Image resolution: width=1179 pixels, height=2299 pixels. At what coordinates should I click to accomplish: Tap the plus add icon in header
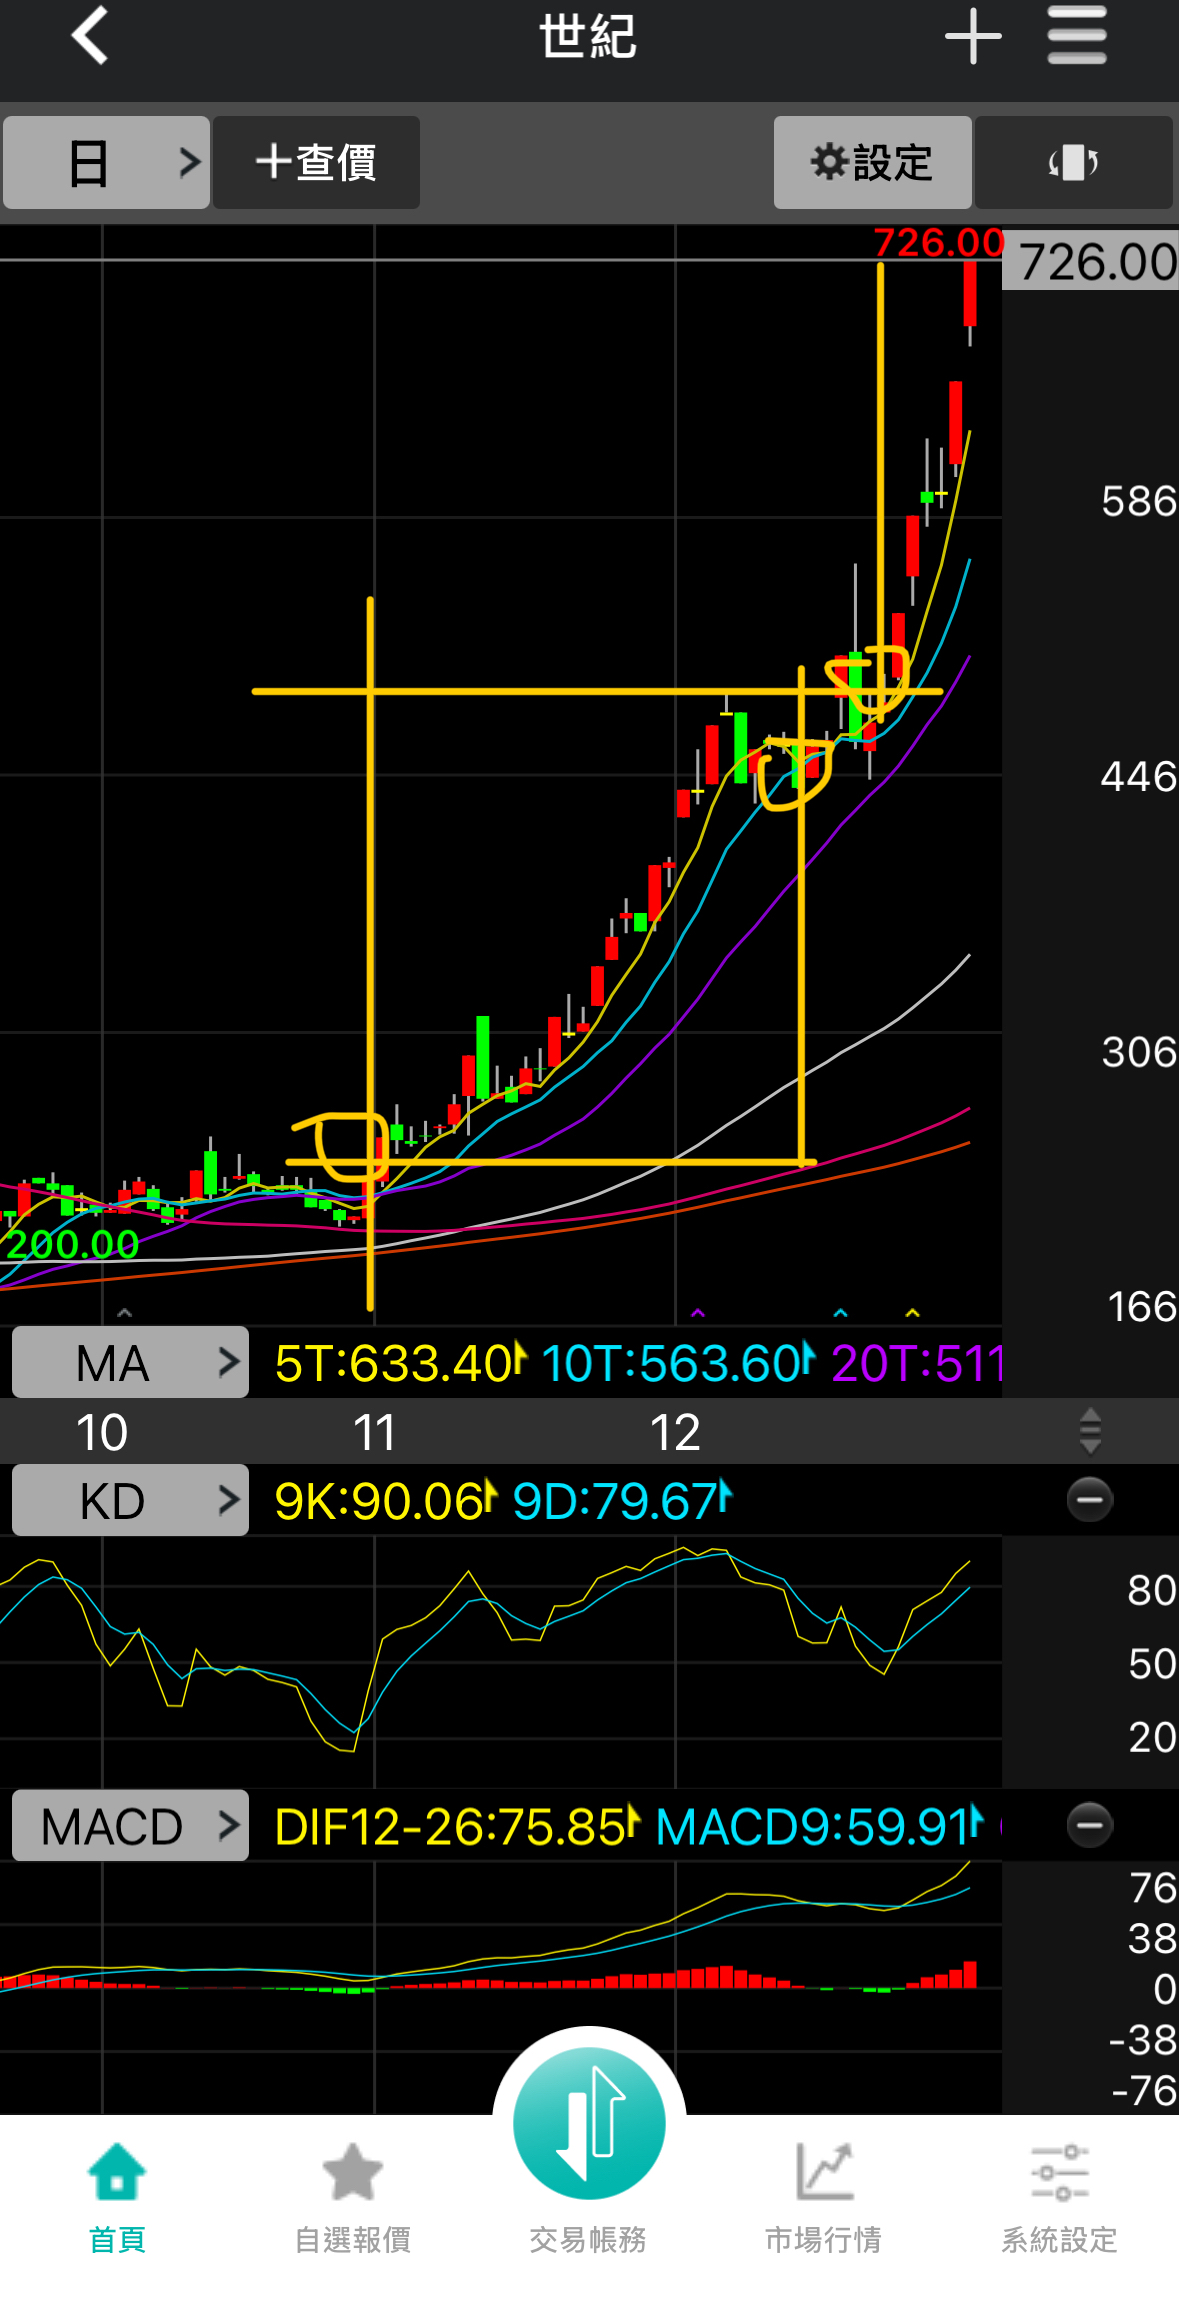pos(972,37)
